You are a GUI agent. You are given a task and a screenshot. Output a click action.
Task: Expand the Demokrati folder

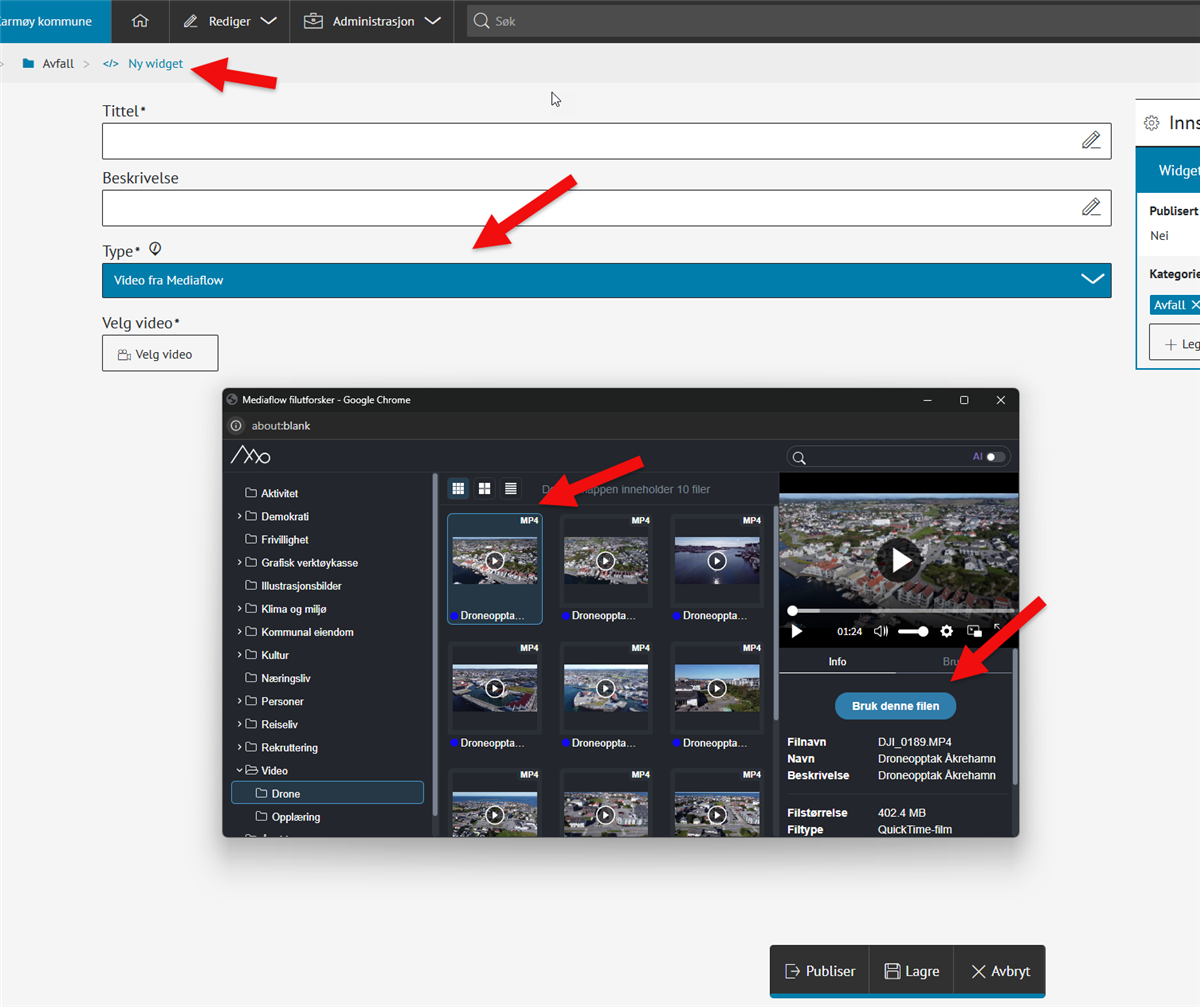click(240, 516)
